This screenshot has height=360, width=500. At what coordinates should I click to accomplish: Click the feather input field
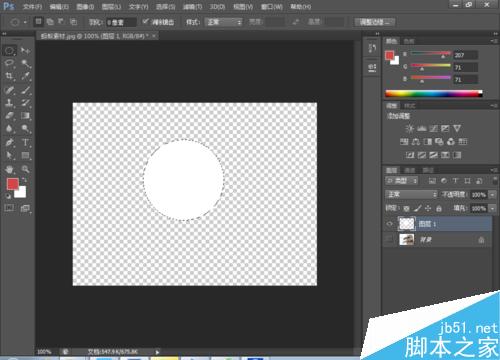121,22
